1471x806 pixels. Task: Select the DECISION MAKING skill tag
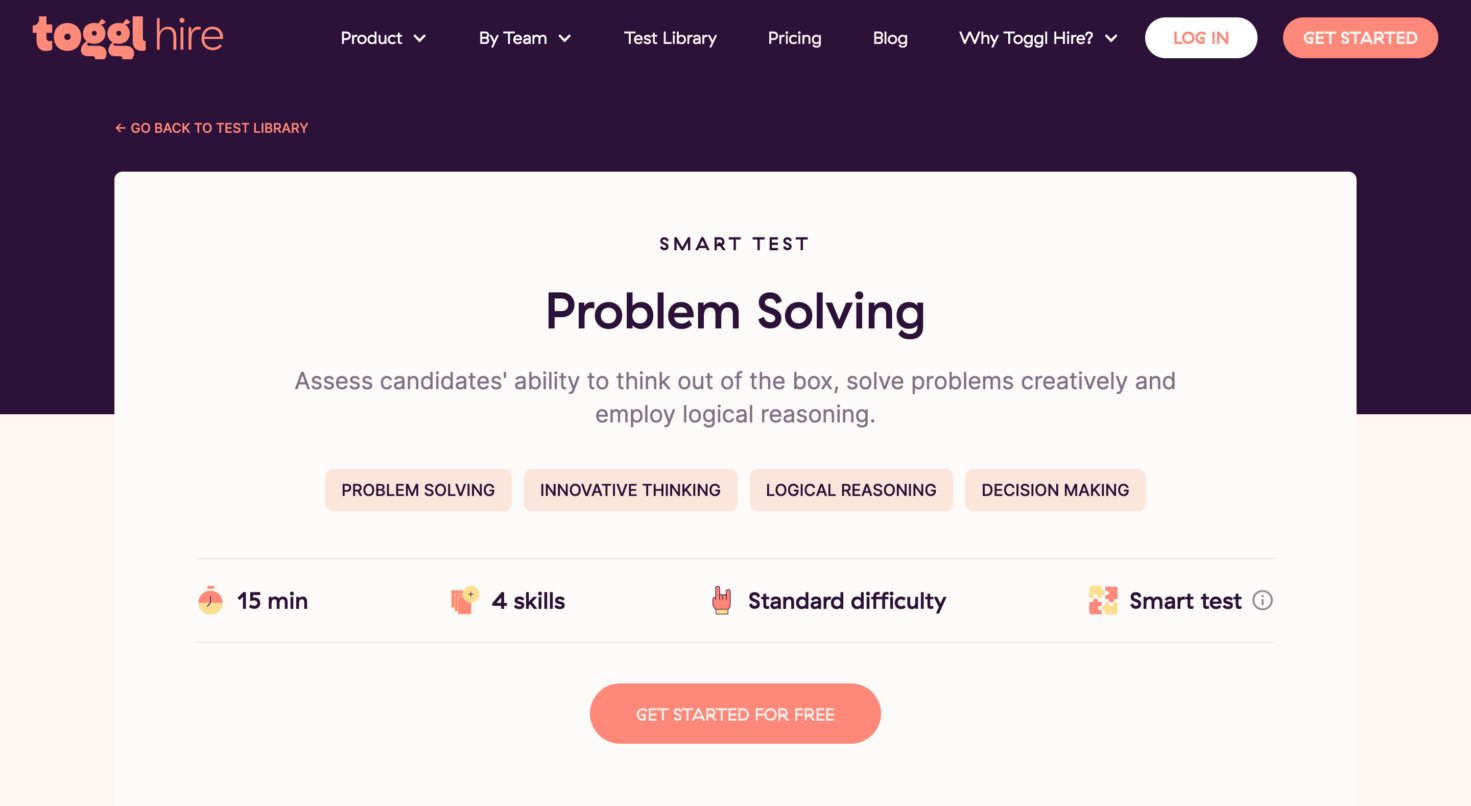coord(1055,490)
